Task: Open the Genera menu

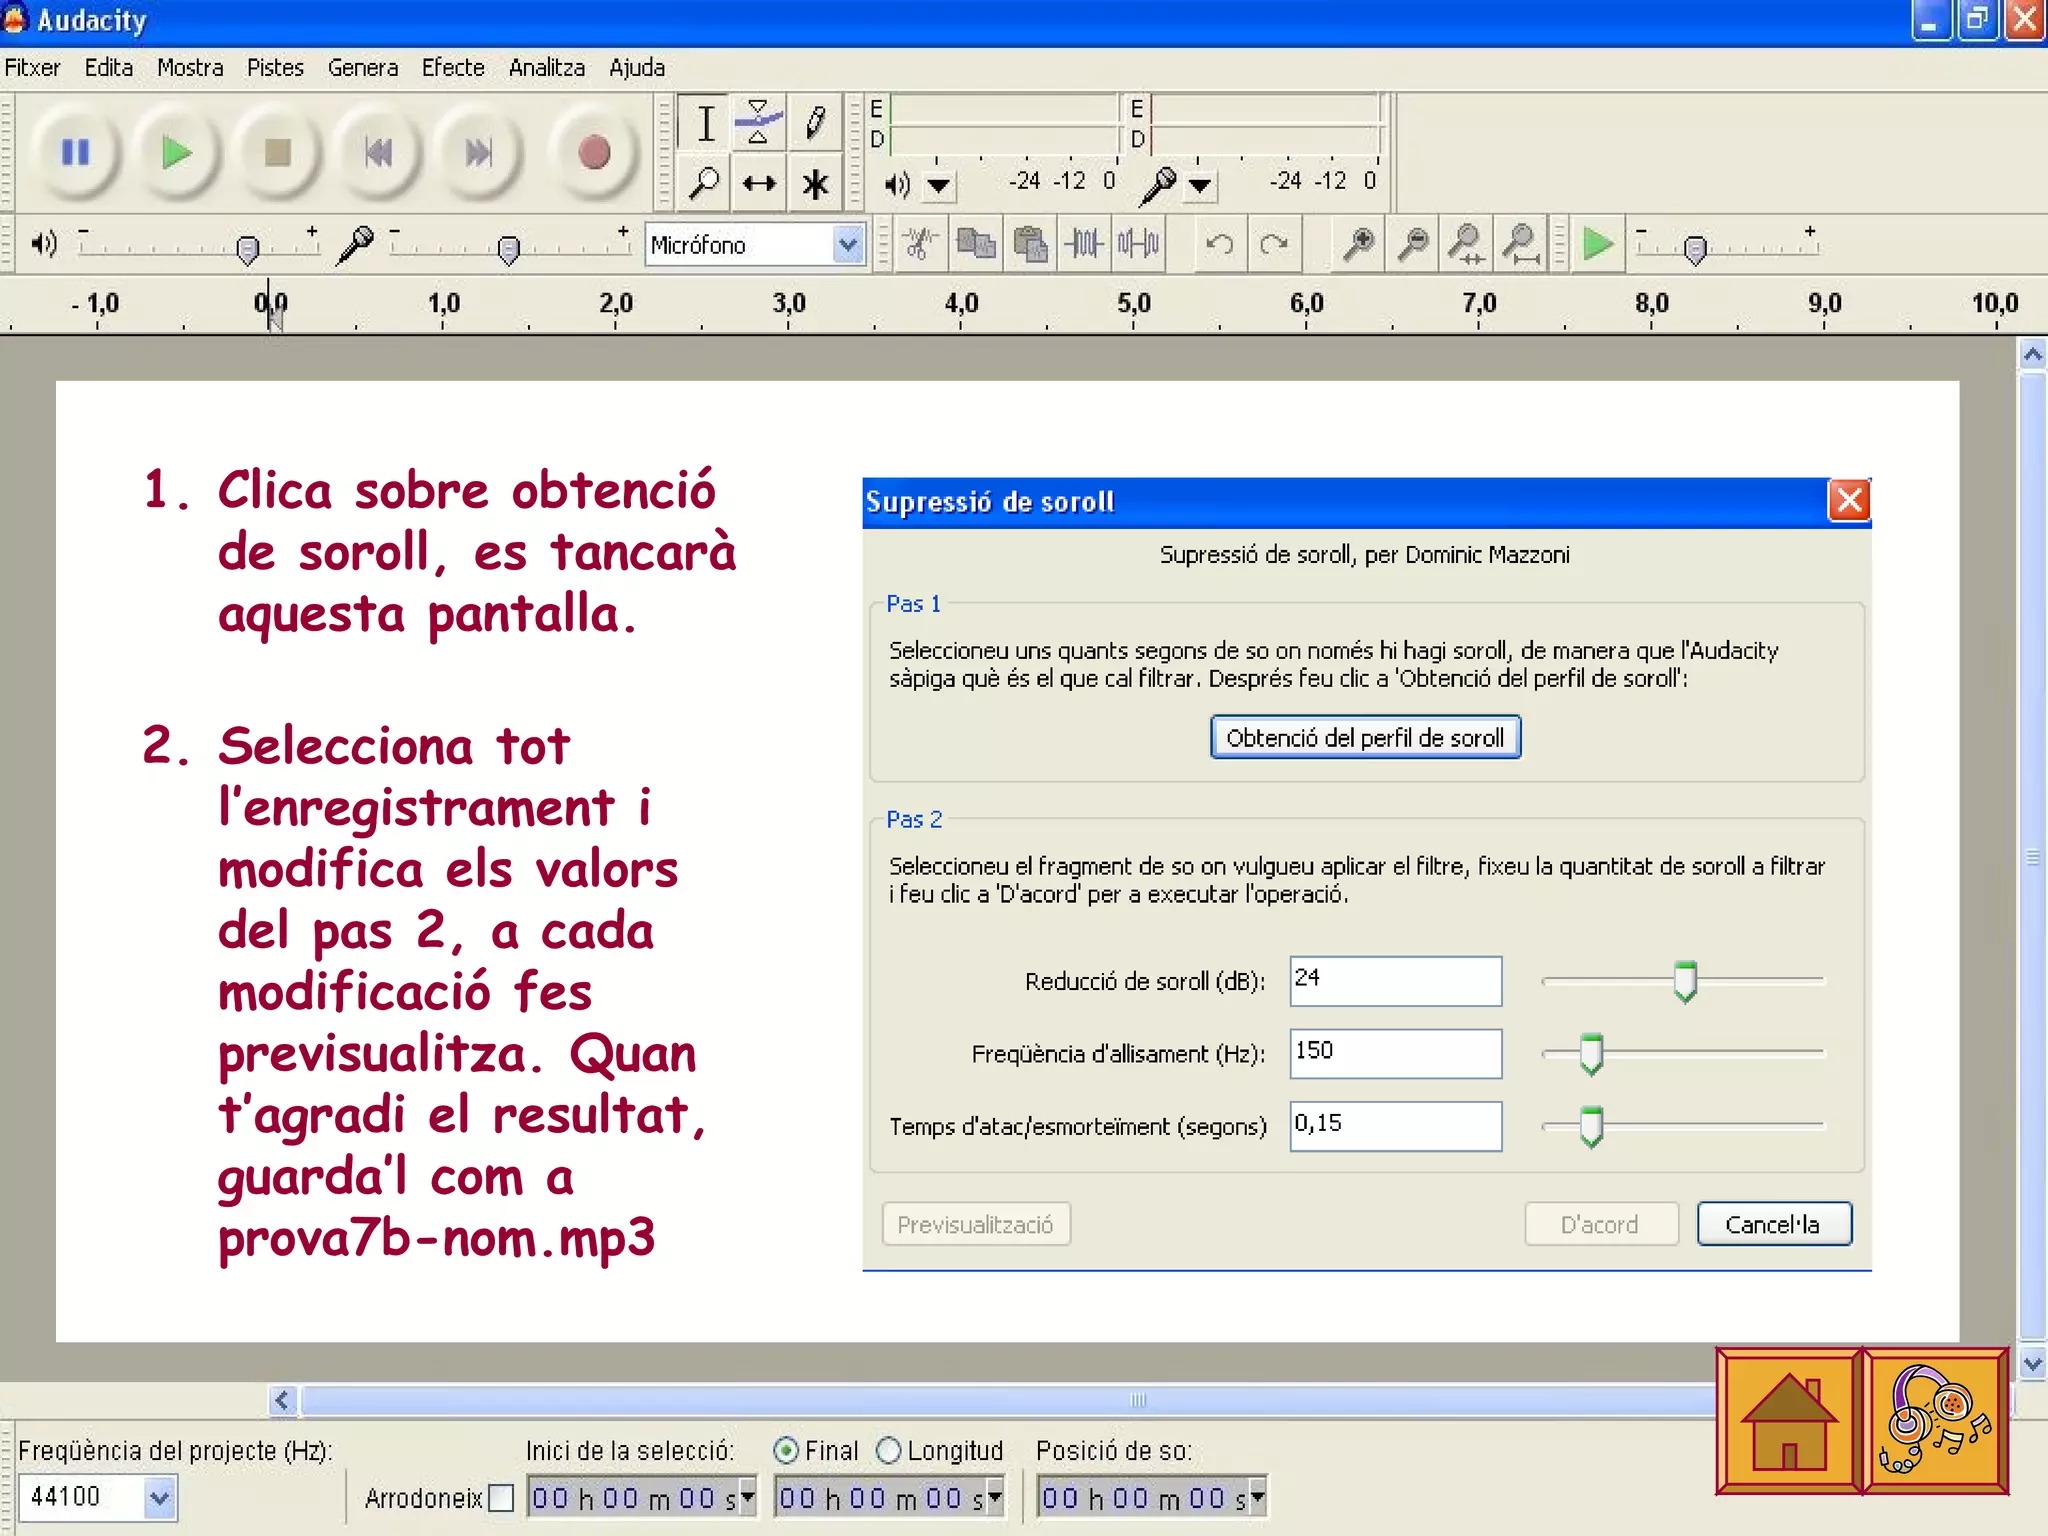Action: 363,68
